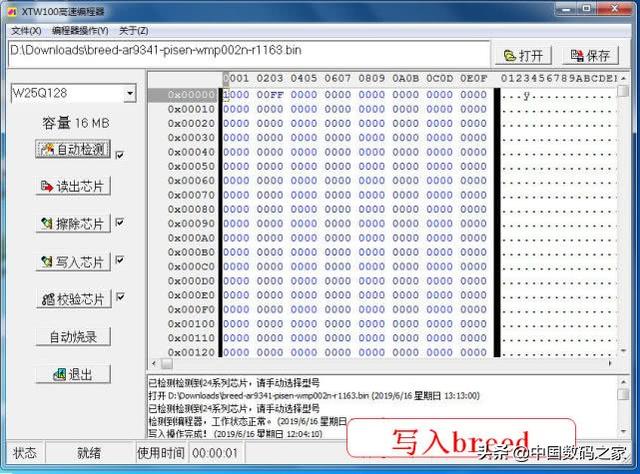
Task: Click the 就绪 status field
Action: point(89,452)
